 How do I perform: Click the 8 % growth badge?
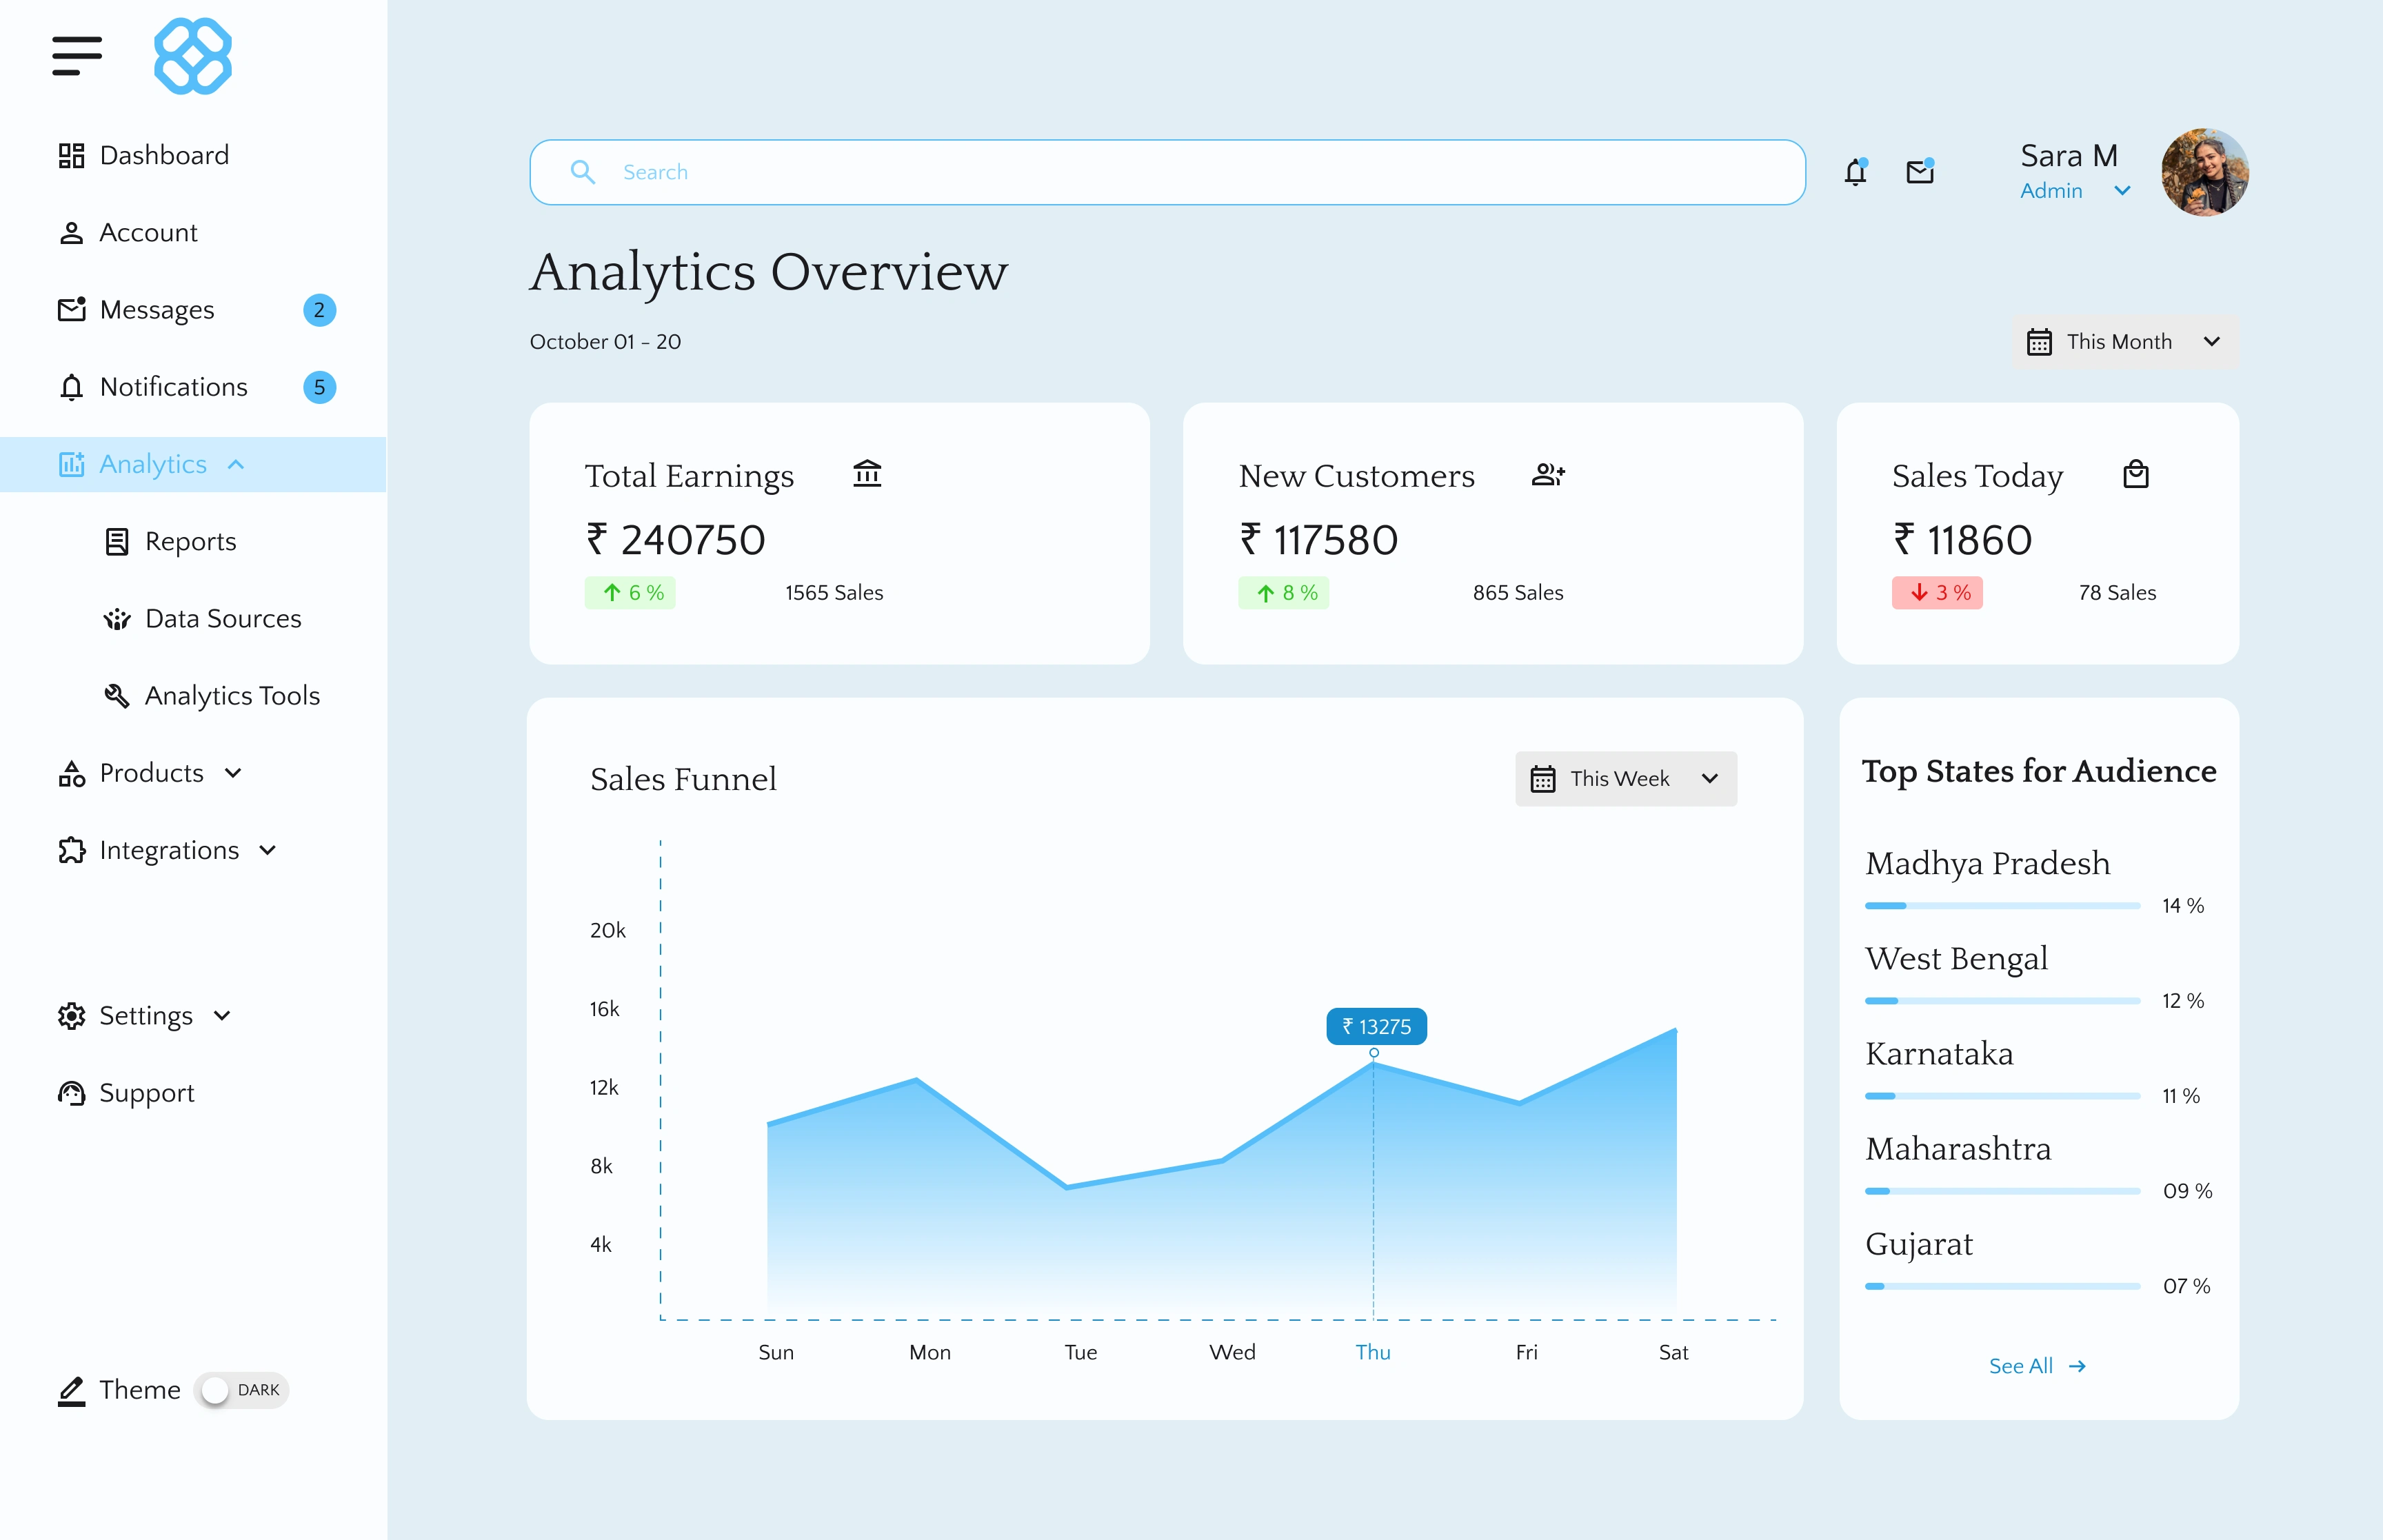[1284, 593]
